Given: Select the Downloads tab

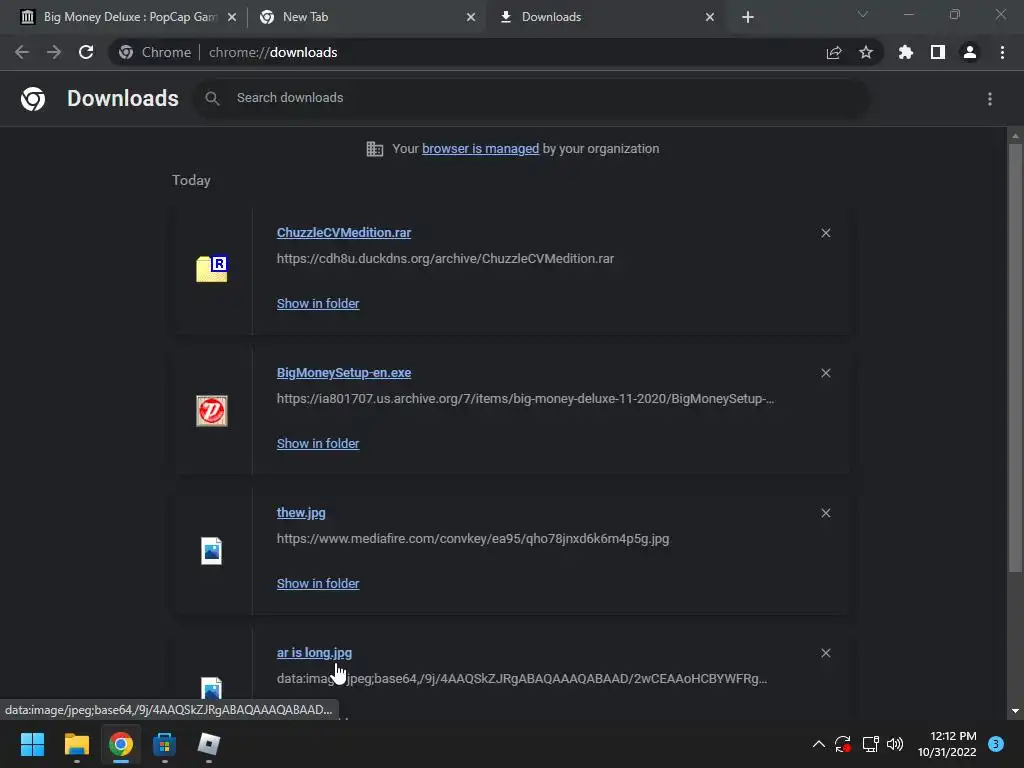Looking at the screenshot, I should point(604,17).
